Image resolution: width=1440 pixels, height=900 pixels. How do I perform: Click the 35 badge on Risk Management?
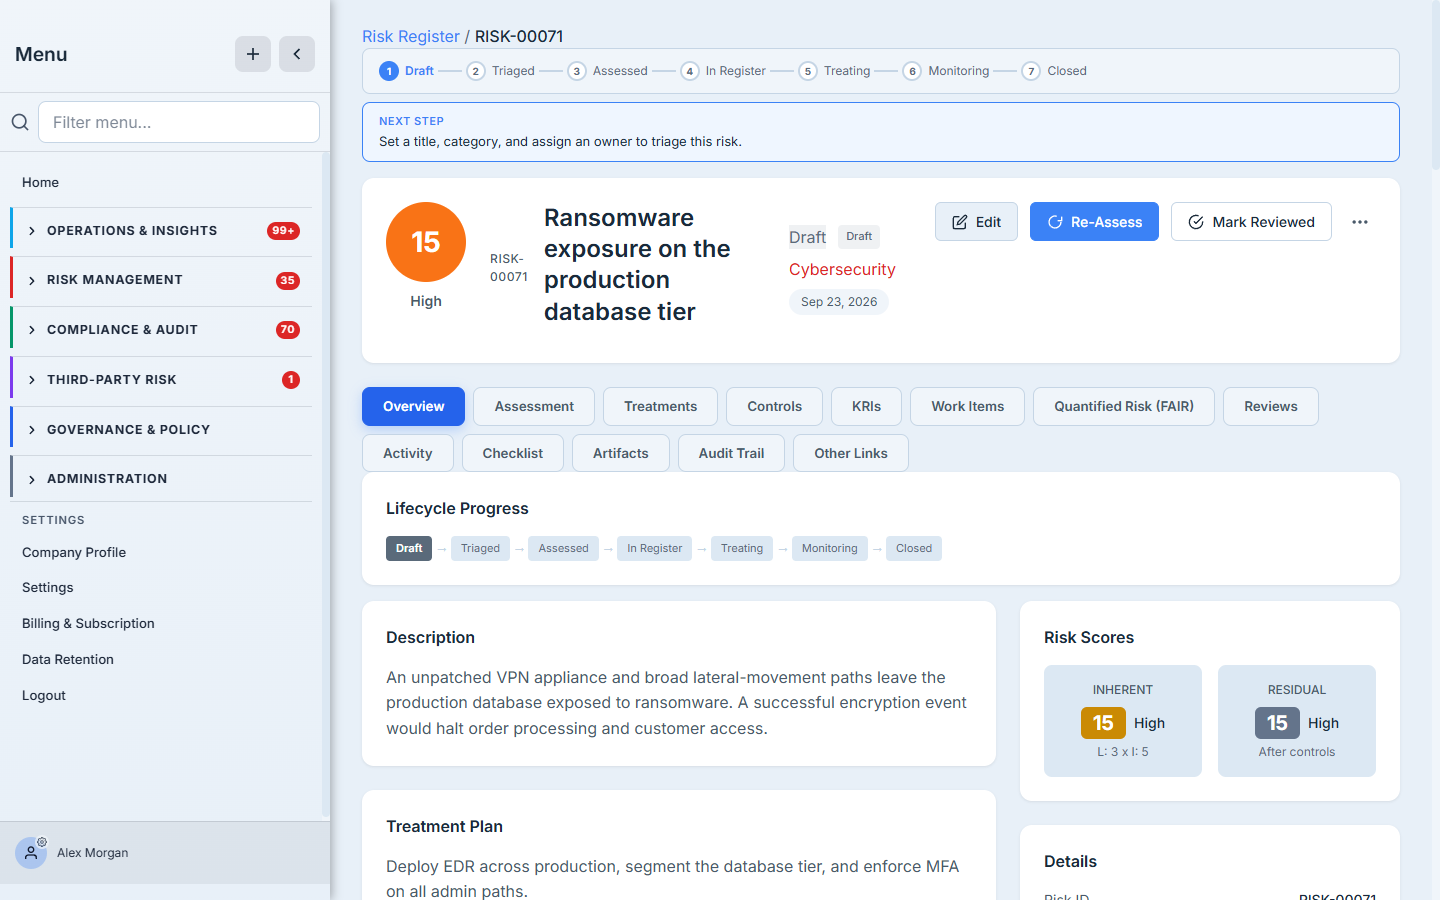tap(288, 280)
